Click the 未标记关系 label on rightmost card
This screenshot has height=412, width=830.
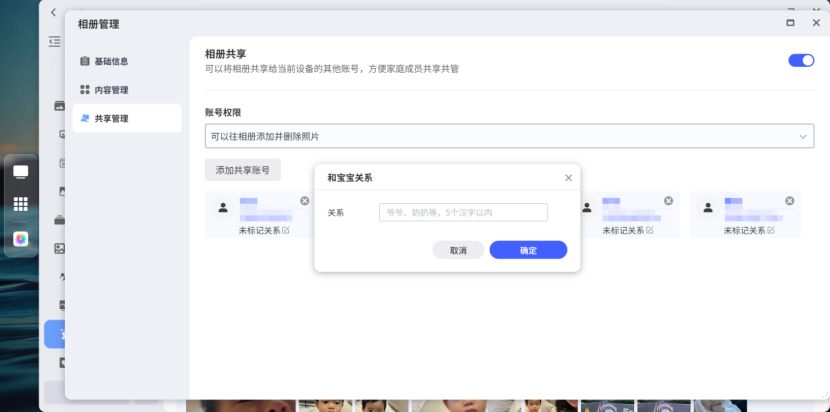pos(744,230)
